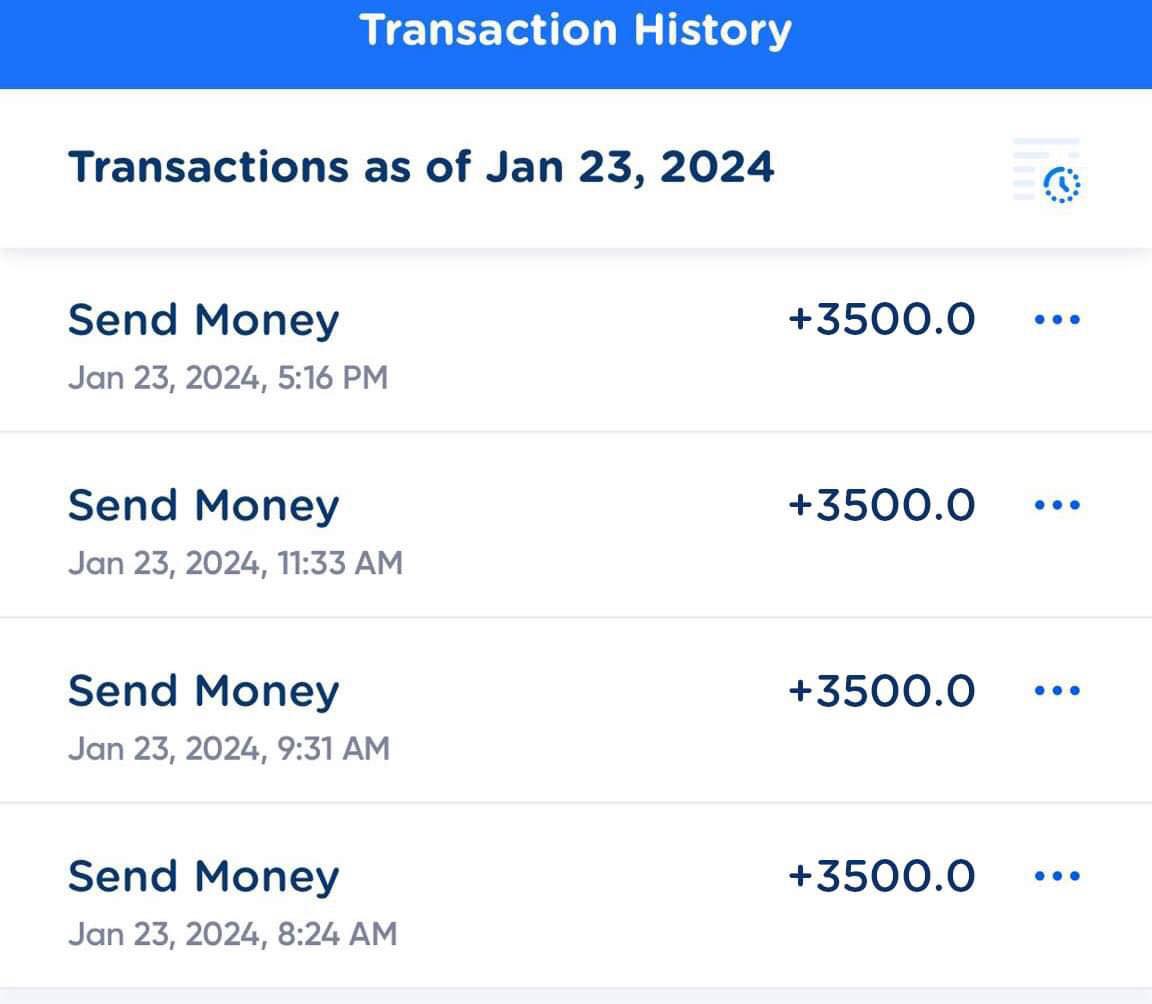This screenshot has height=1004, width=1152.
Task: View the Send Money entry from 8:24 AM
Action: (x=204, y=877)
